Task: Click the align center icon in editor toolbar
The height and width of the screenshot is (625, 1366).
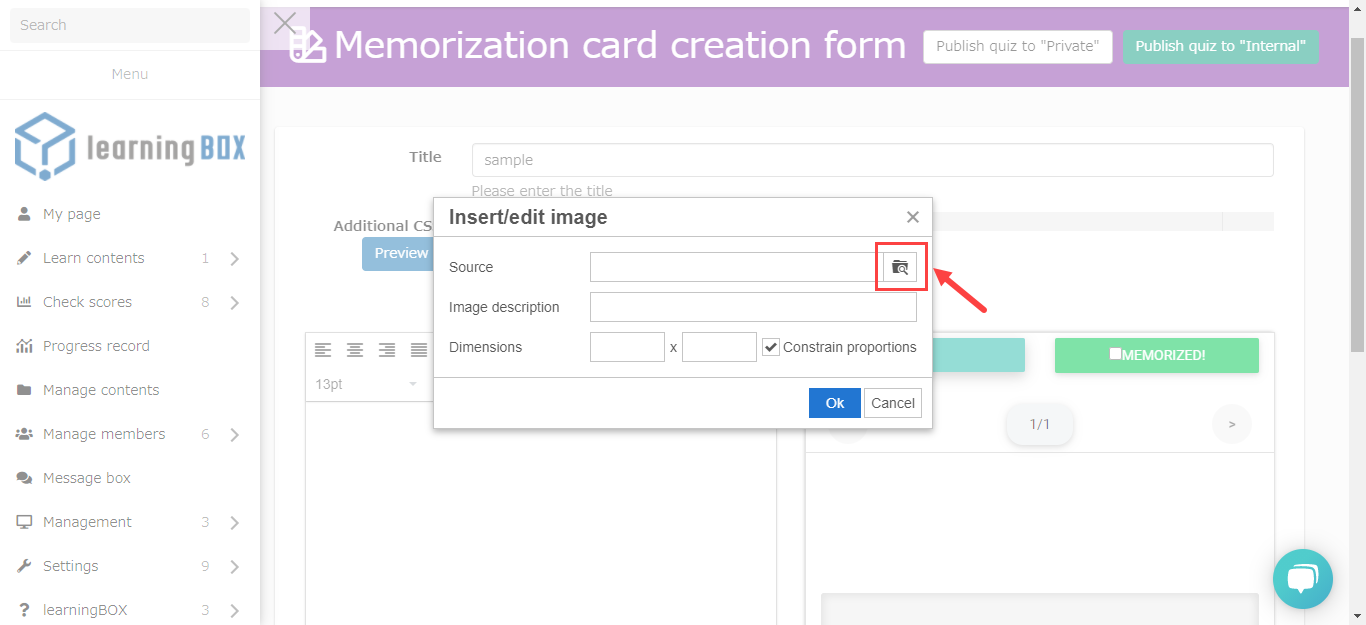Action: tap(355, 350)
